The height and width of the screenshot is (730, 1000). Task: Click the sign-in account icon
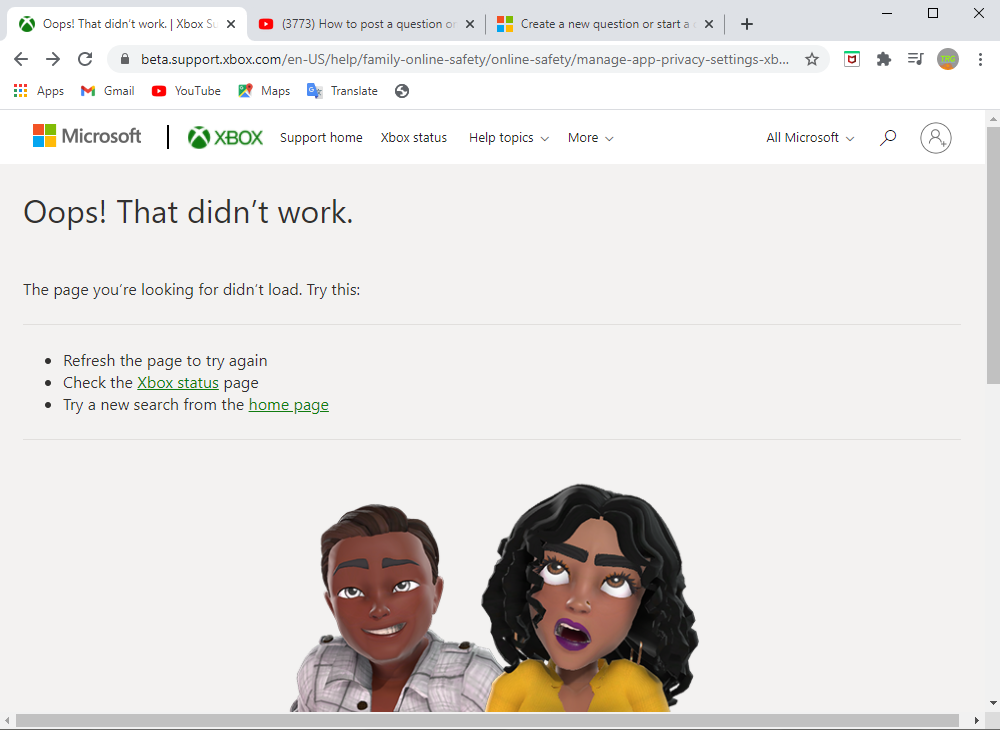pos(936,137)
